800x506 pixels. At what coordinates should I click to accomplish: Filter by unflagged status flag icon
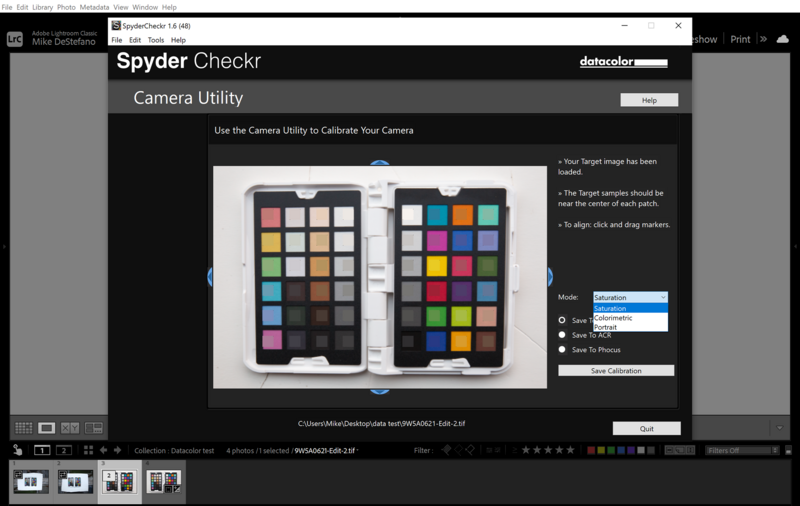(x=459, y=449)
